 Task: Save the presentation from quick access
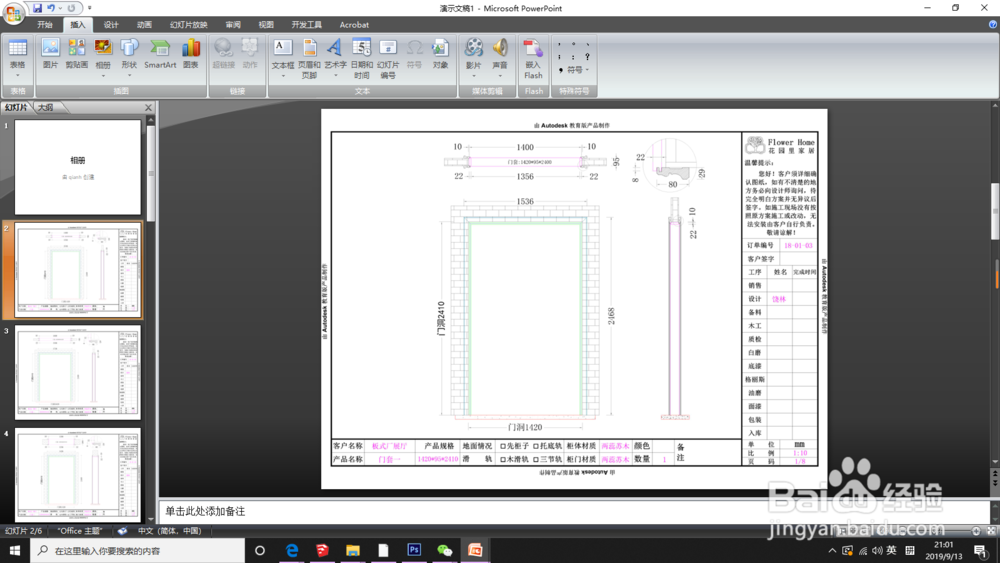37,8
